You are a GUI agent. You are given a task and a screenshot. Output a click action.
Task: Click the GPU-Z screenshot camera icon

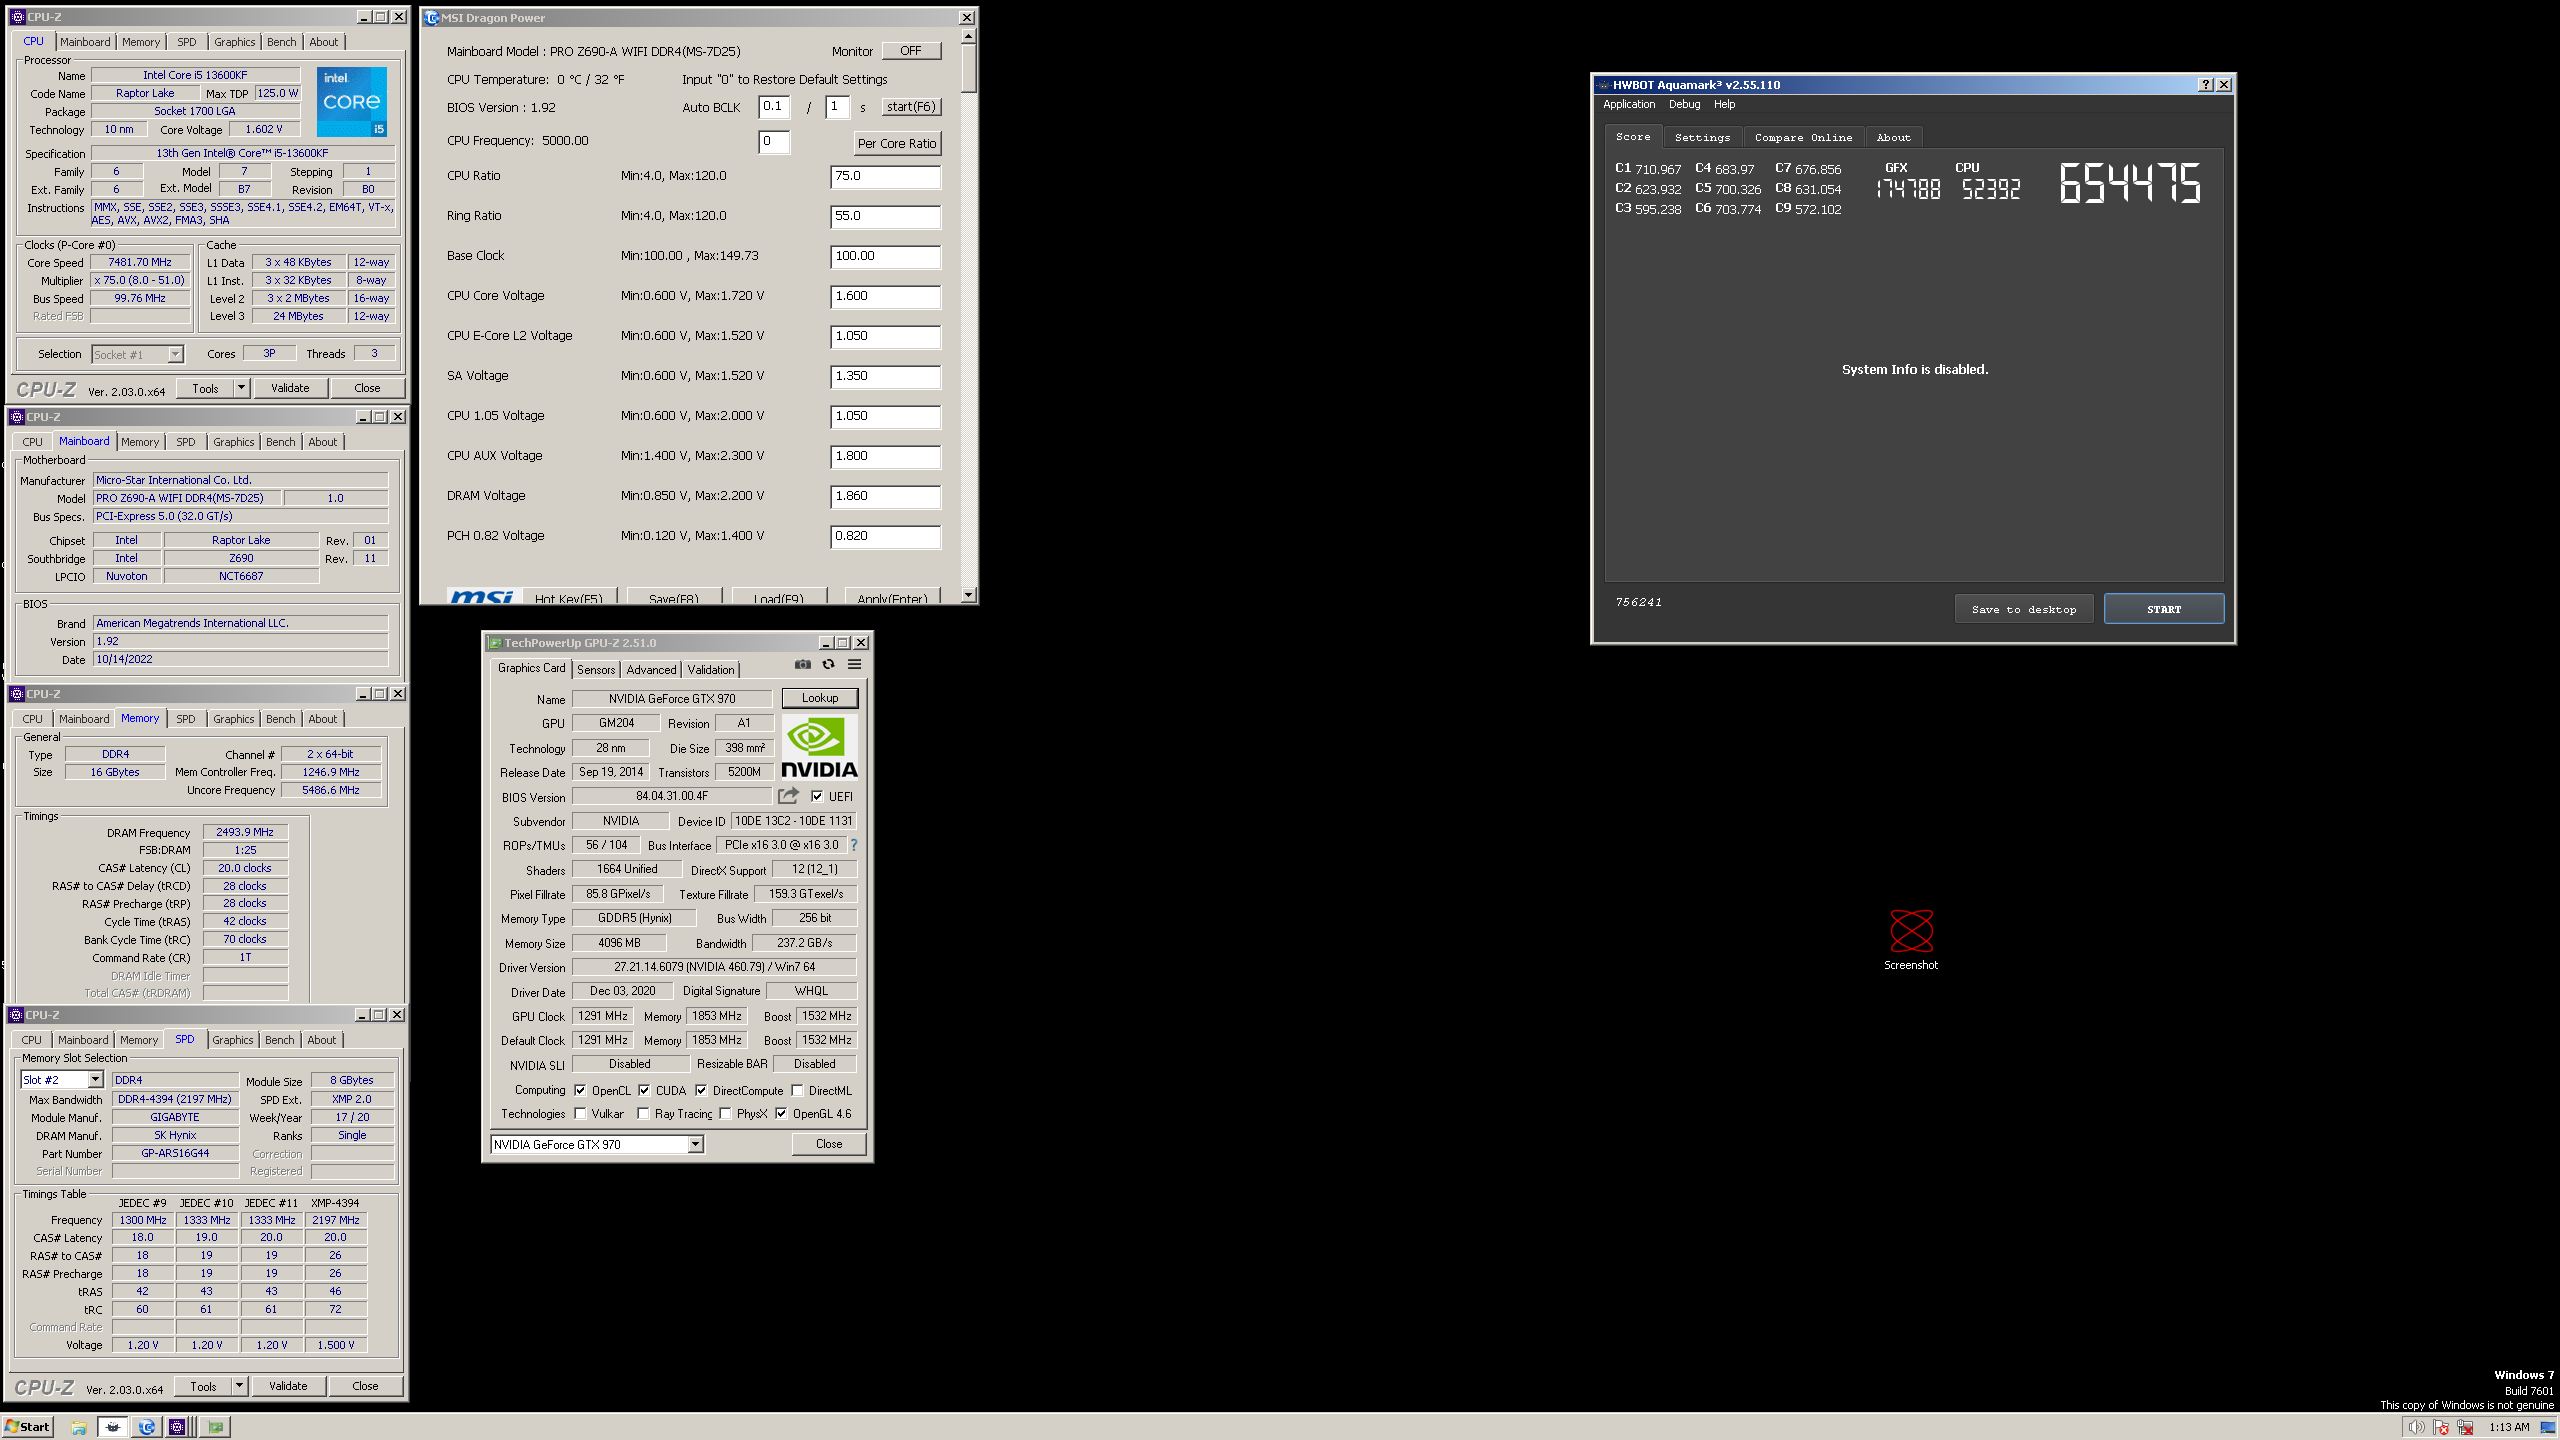(x=802, y=665)
